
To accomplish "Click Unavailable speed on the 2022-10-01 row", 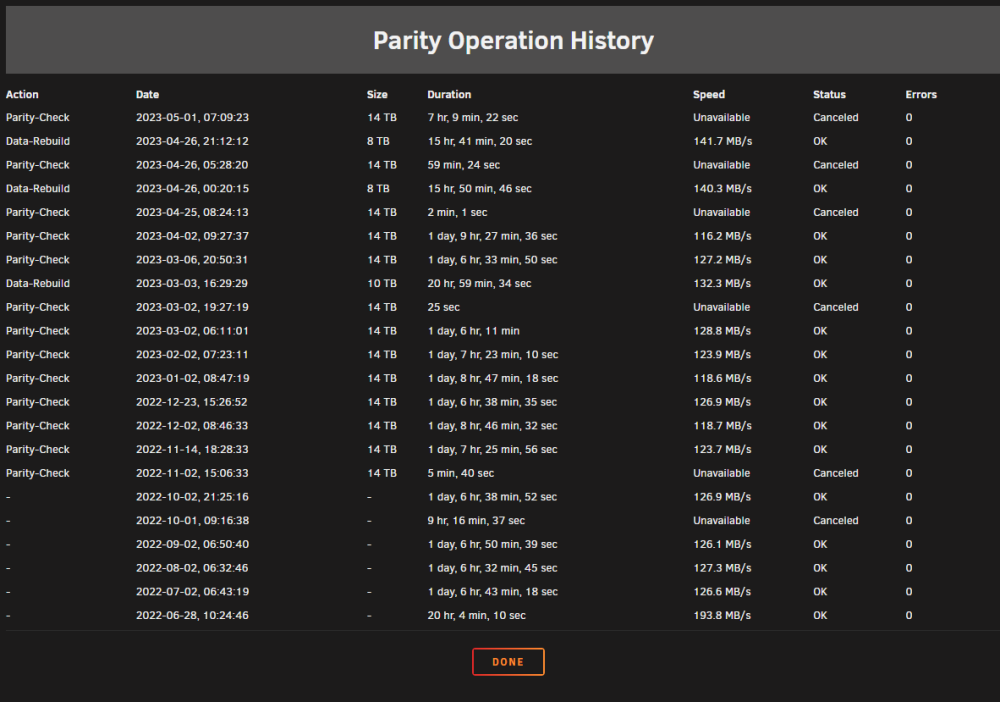I will pyautogui.click(x=721, y=520).
